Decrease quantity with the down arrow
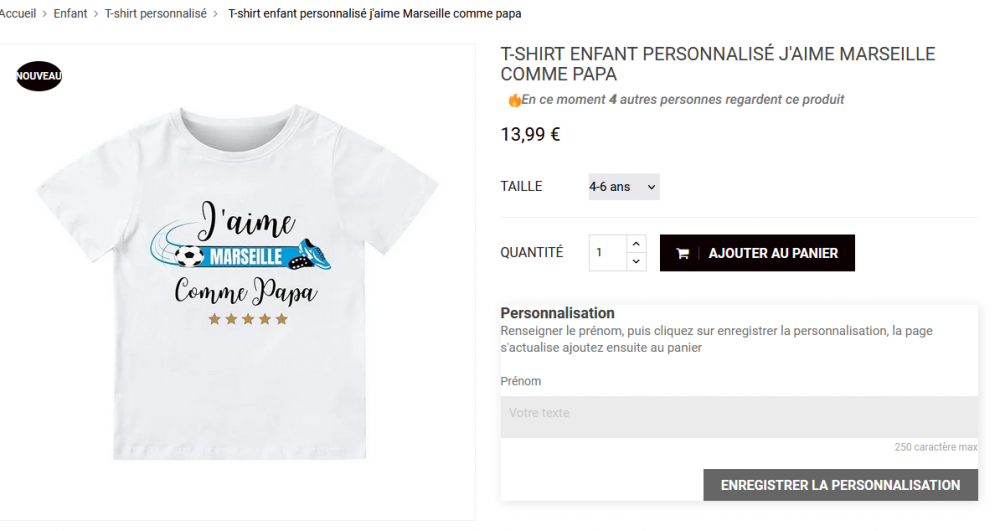The width and height of the screenshot is (1000, 531). pyautogui.click(x=636, y=261)
